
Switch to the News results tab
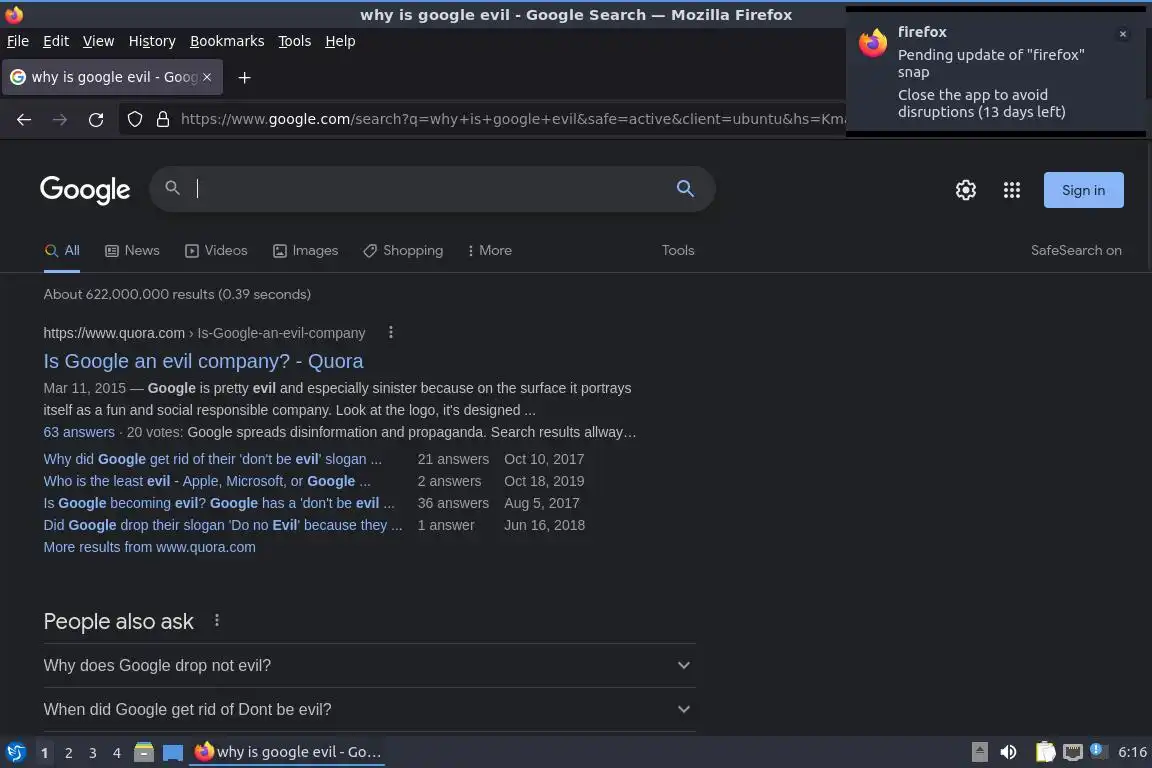click(x=132, y=251)
